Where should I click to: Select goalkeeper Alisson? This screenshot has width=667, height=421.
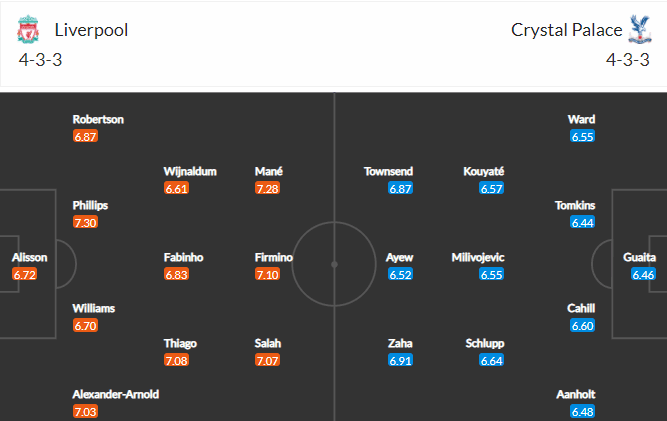29,257
